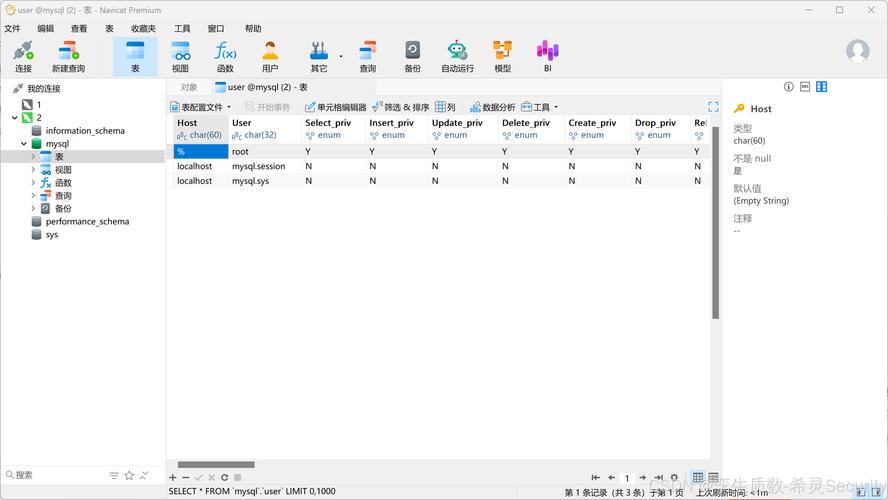Toggle favorites star filter in sidebar
This screenshot has height=500, width=888.
129,475
